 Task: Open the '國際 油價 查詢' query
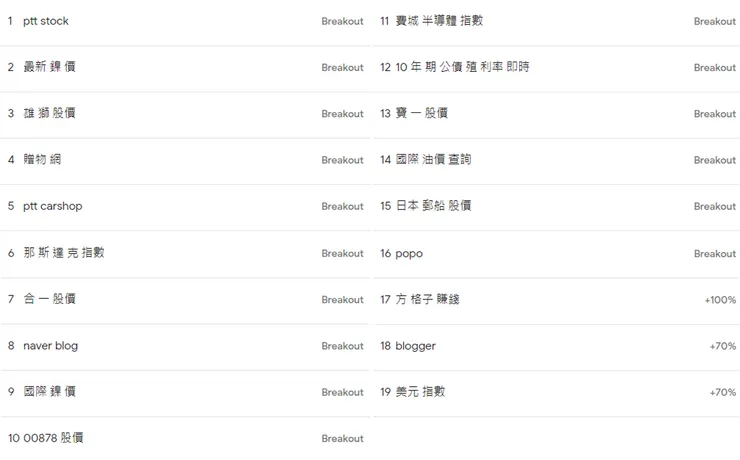coord(433,160)
